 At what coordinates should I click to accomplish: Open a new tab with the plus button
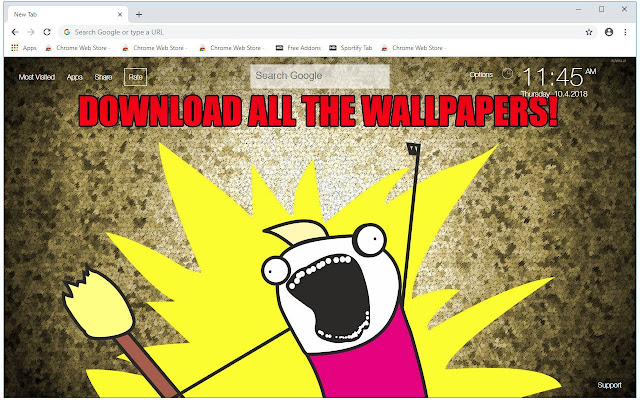[139, 14]
